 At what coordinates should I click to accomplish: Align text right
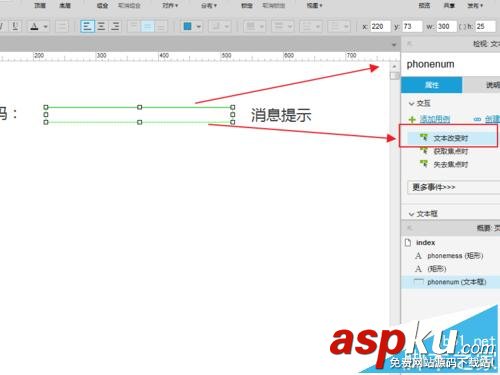pyautogui.click(x=115, y=26)
